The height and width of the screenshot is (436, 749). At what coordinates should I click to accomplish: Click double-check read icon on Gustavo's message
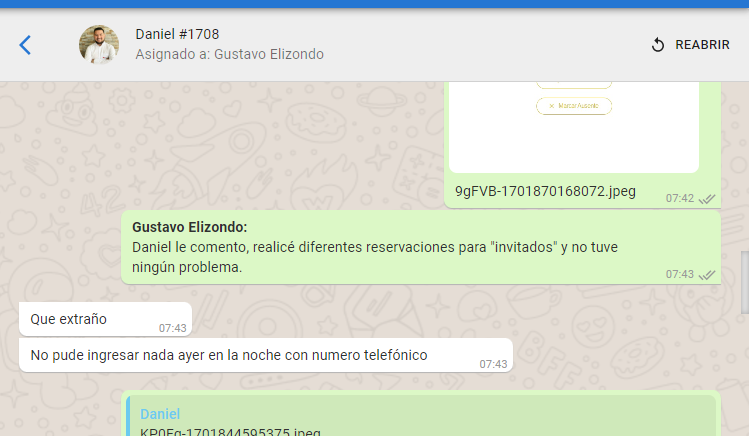click(707, 274)
